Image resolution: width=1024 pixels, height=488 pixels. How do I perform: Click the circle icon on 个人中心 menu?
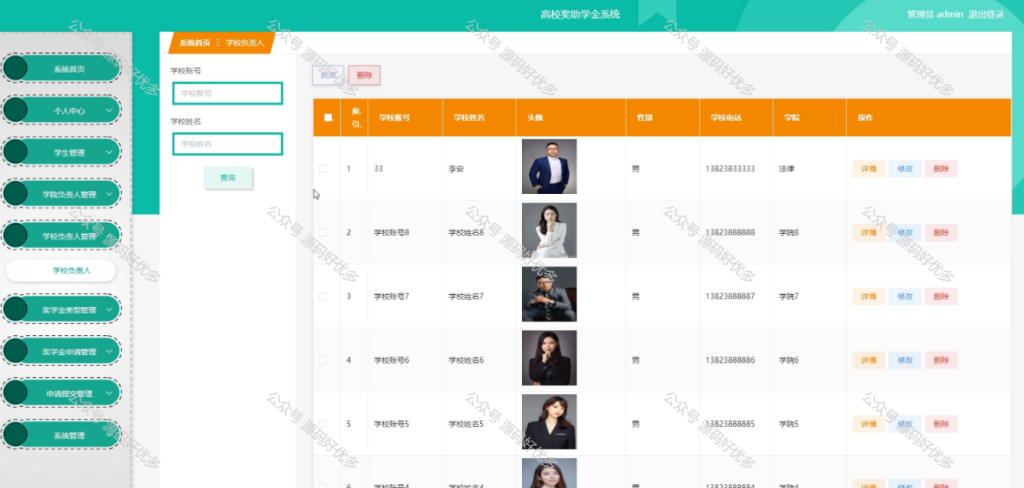tap(15, 110)
